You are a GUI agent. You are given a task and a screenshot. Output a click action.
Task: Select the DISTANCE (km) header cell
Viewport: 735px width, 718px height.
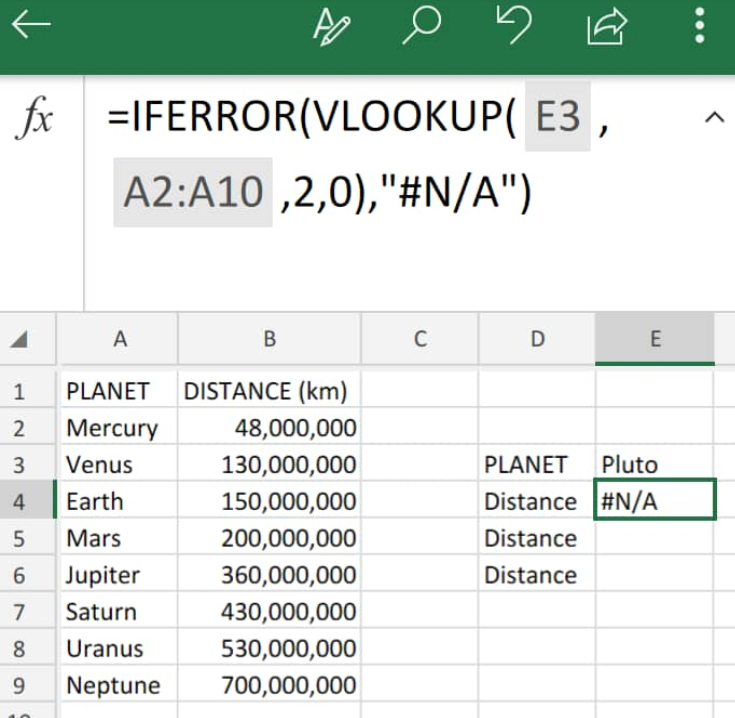point(270,391)
